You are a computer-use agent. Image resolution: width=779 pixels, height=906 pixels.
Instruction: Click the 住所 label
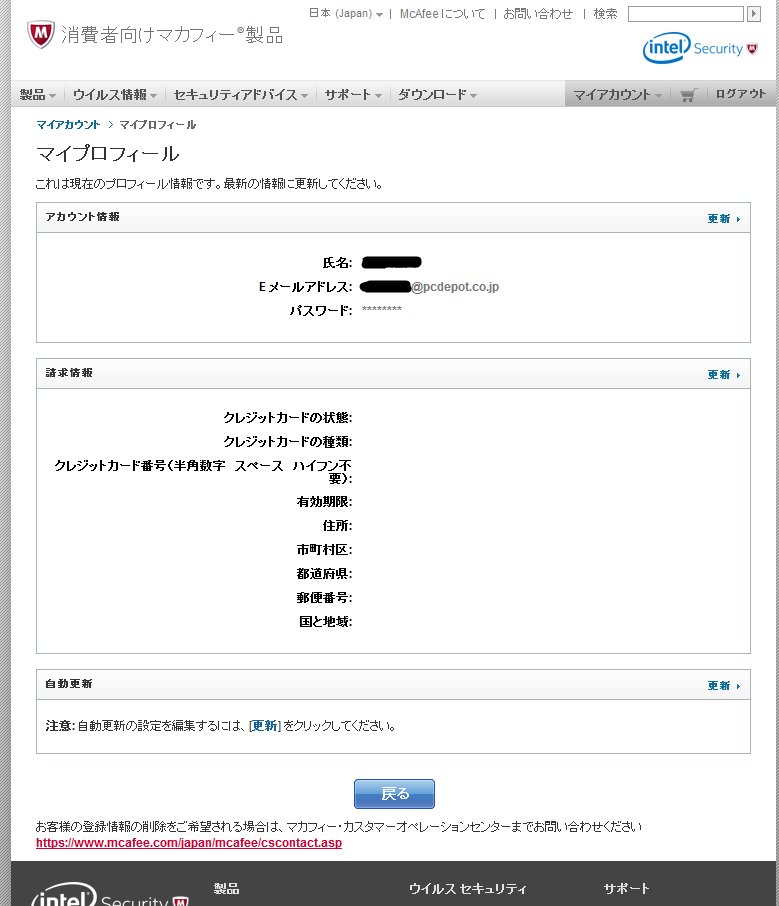[337, 526]
